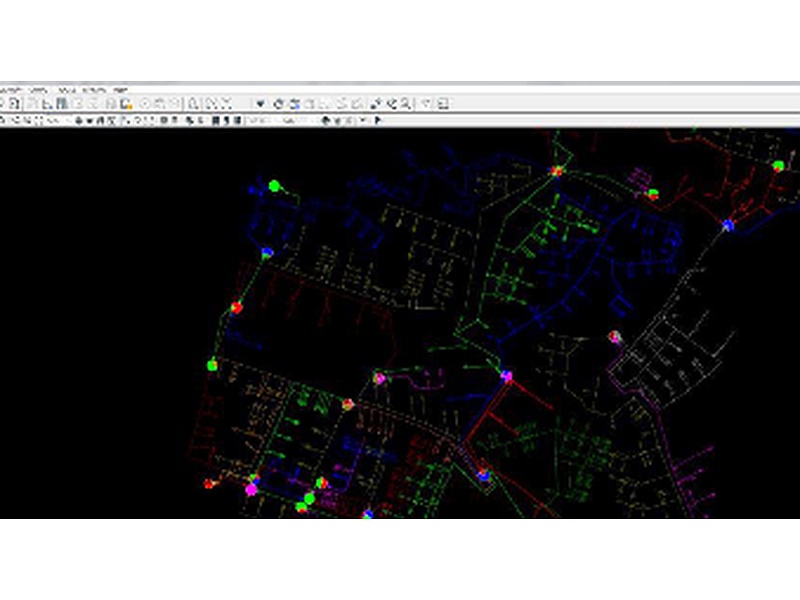Click the first icon in the top toolbar
800x600 pixels.
[4, 103]
